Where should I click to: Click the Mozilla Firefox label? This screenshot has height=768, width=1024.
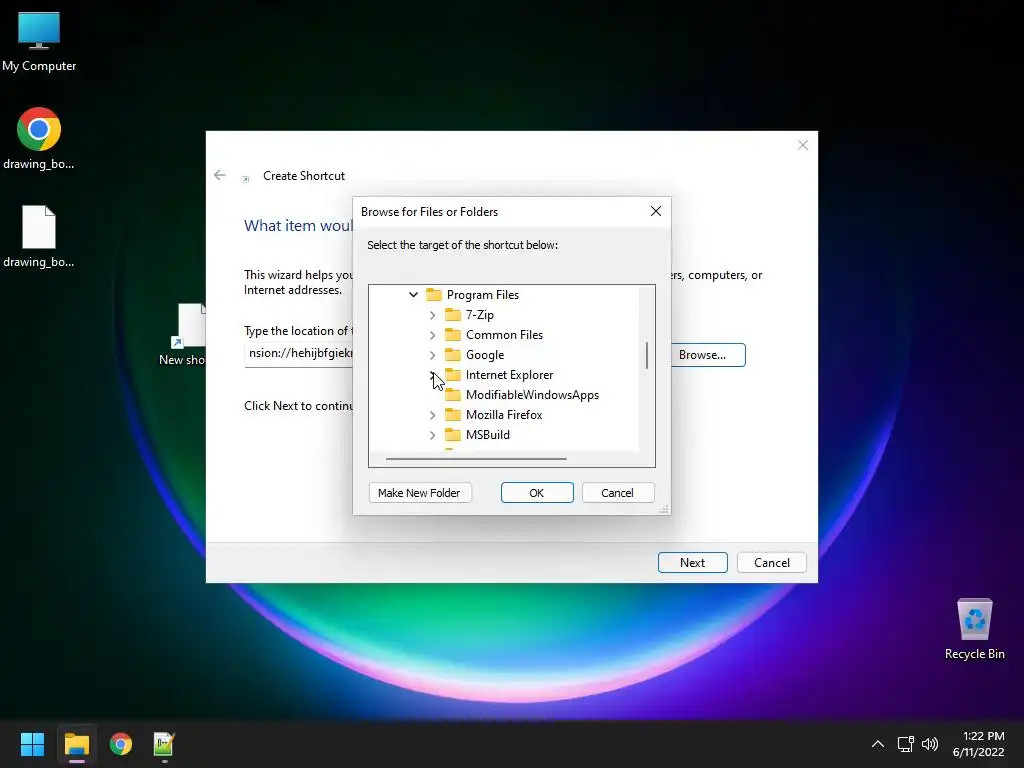tap(504, 415)
